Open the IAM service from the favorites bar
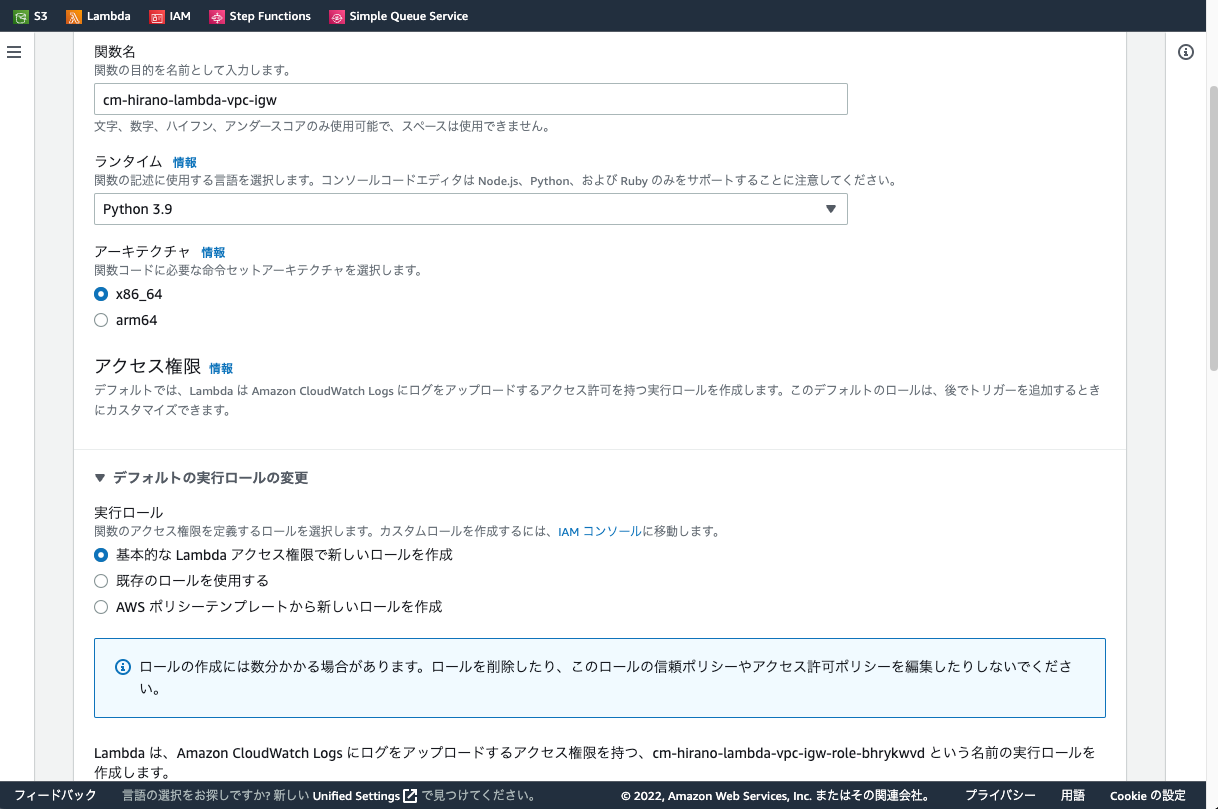This screenshot has width=1218, height=809. pyautogui.click(x=170, y=16)
